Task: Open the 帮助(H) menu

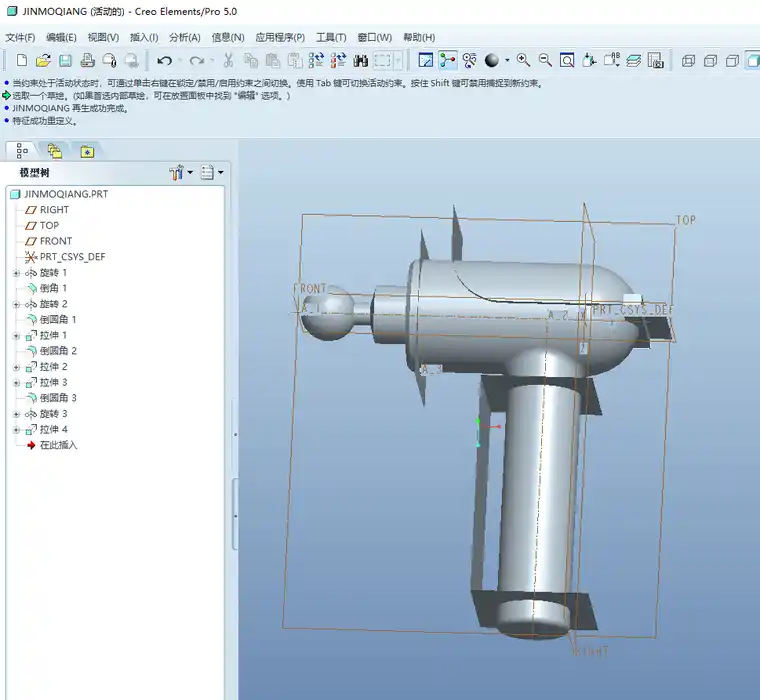Action: point(419,37)
